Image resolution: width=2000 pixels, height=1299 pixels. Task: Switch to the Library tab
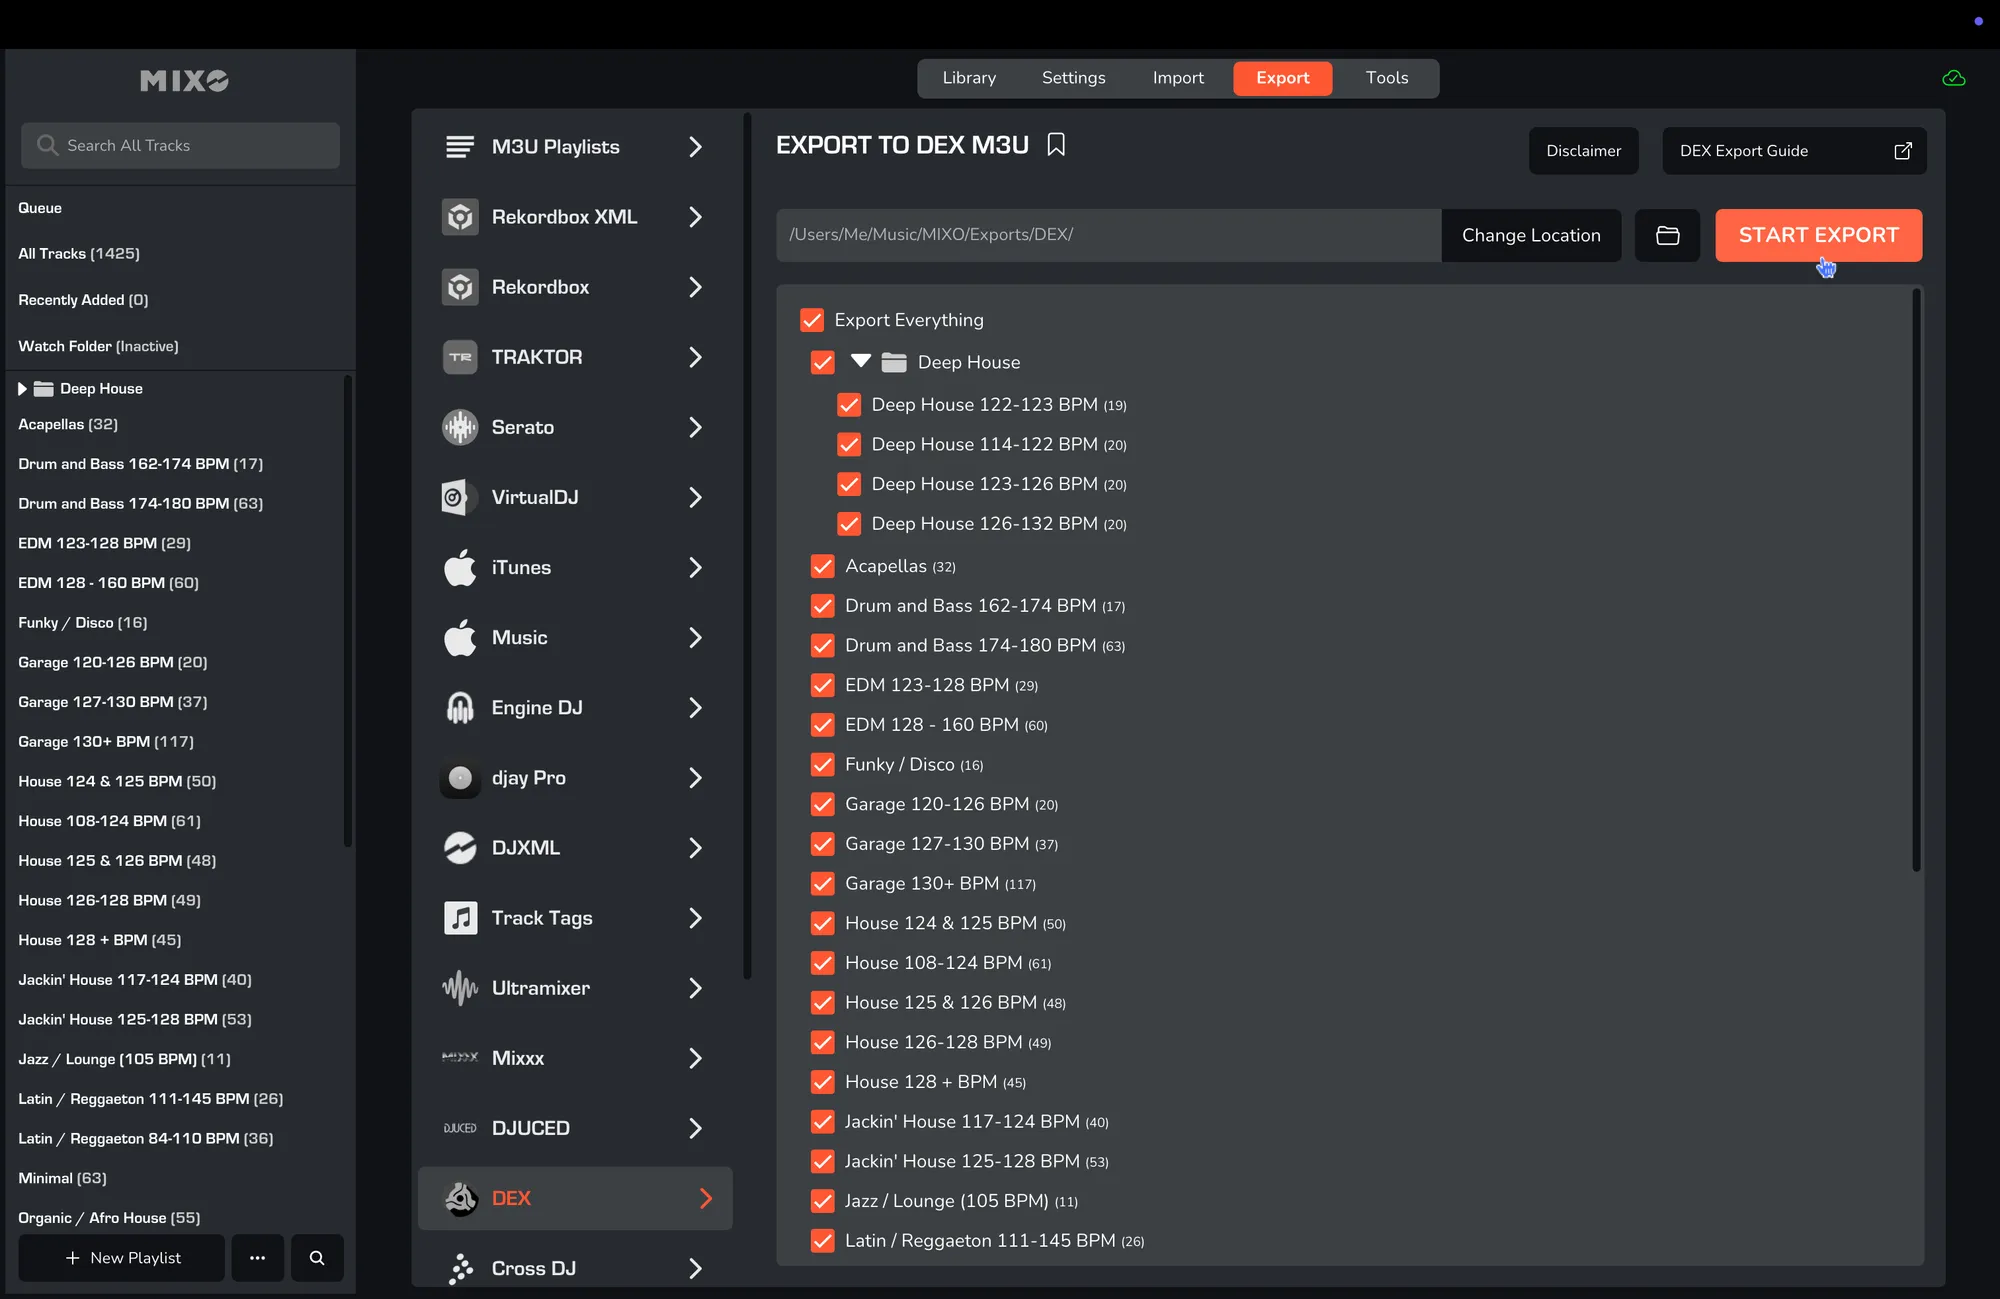(969, 78)
